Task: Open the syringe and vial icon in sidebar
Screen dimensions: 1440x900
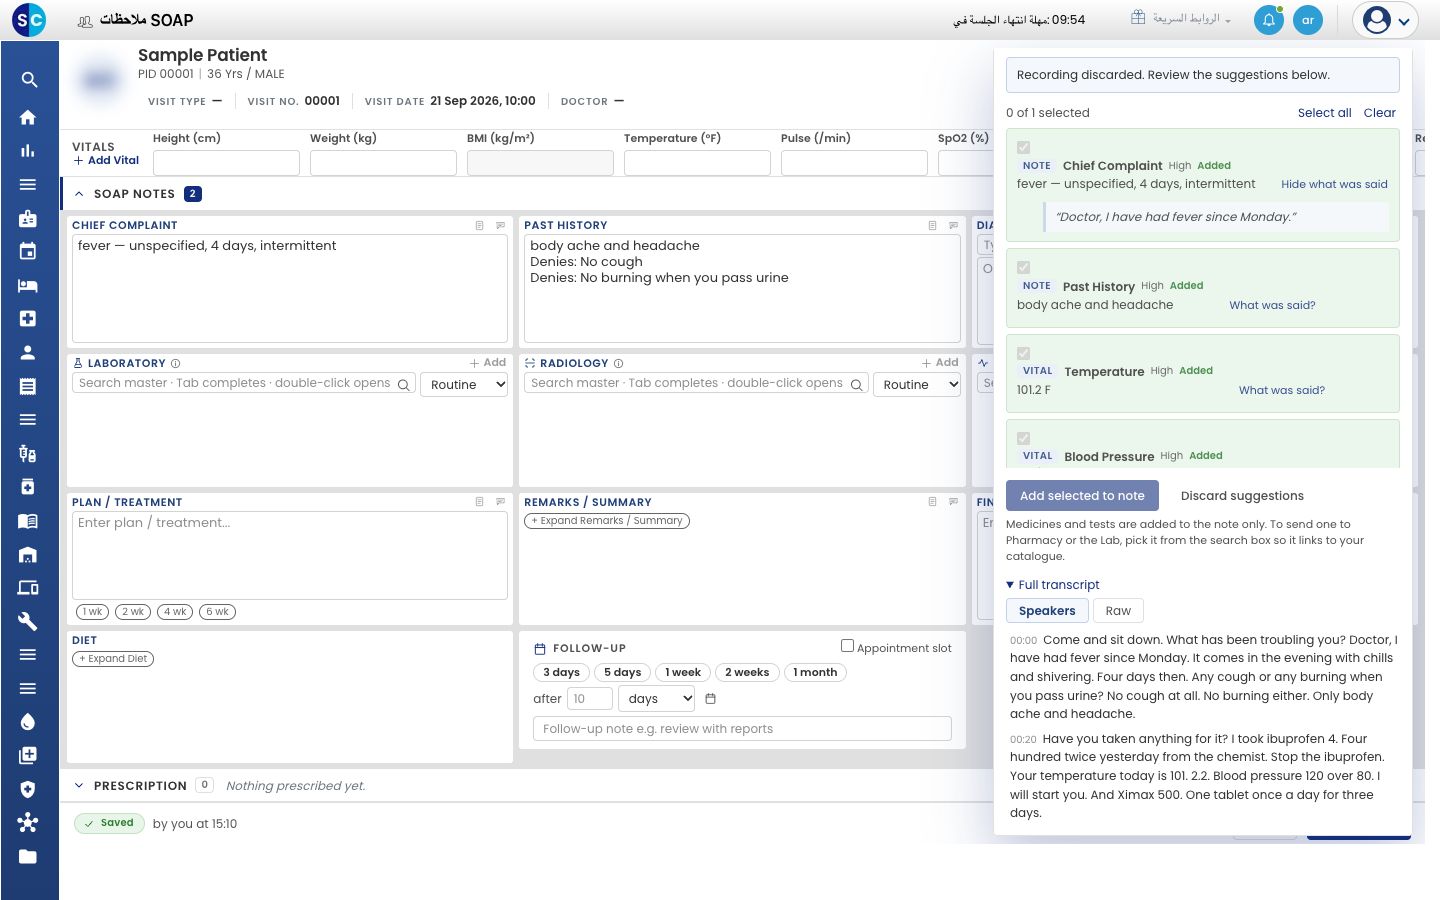Action: (28, 454)
